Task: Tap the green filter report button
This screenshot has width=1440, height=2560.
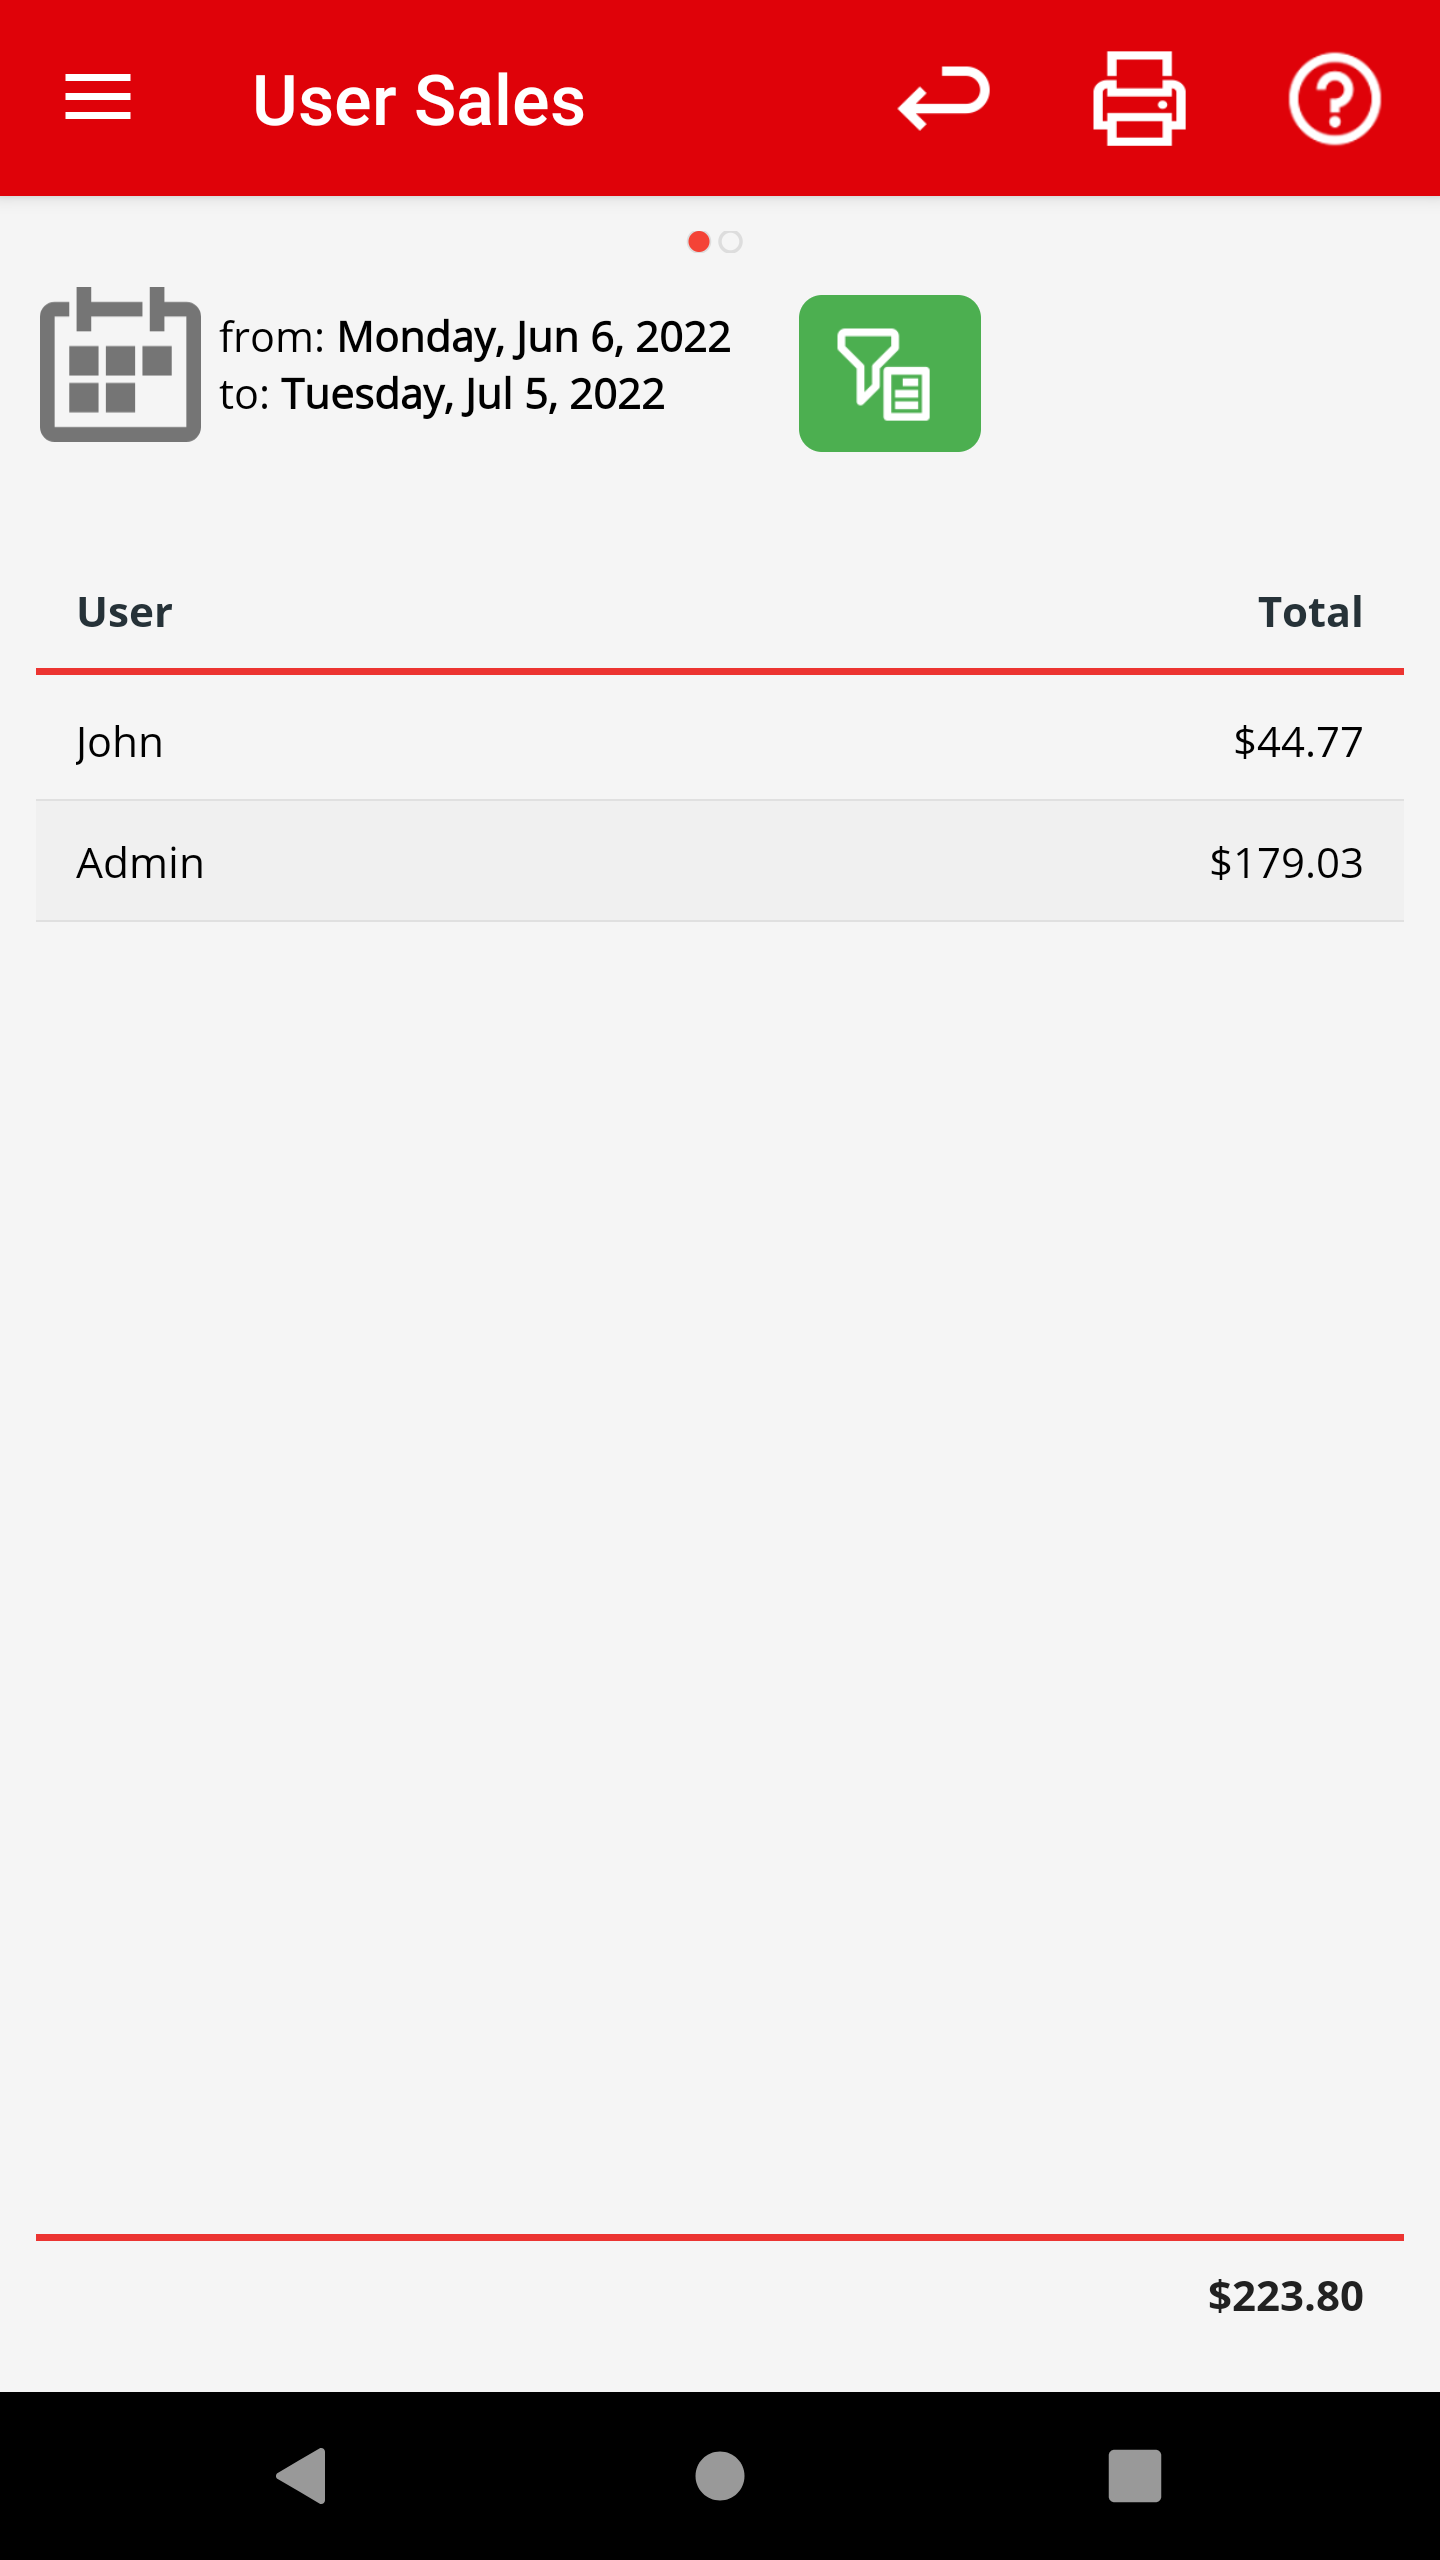Action: coord(889,373)
